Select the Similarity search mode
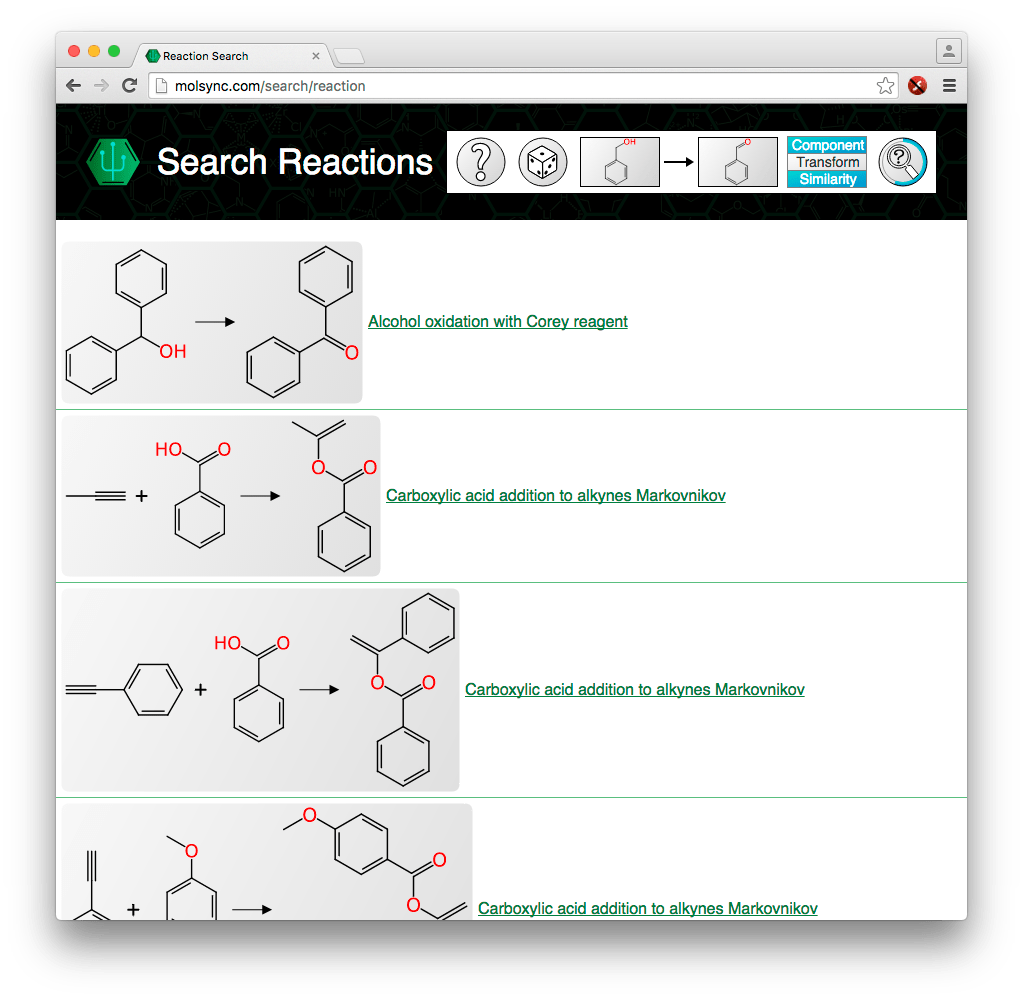The image size is (1023, 1000). (827, 179)
